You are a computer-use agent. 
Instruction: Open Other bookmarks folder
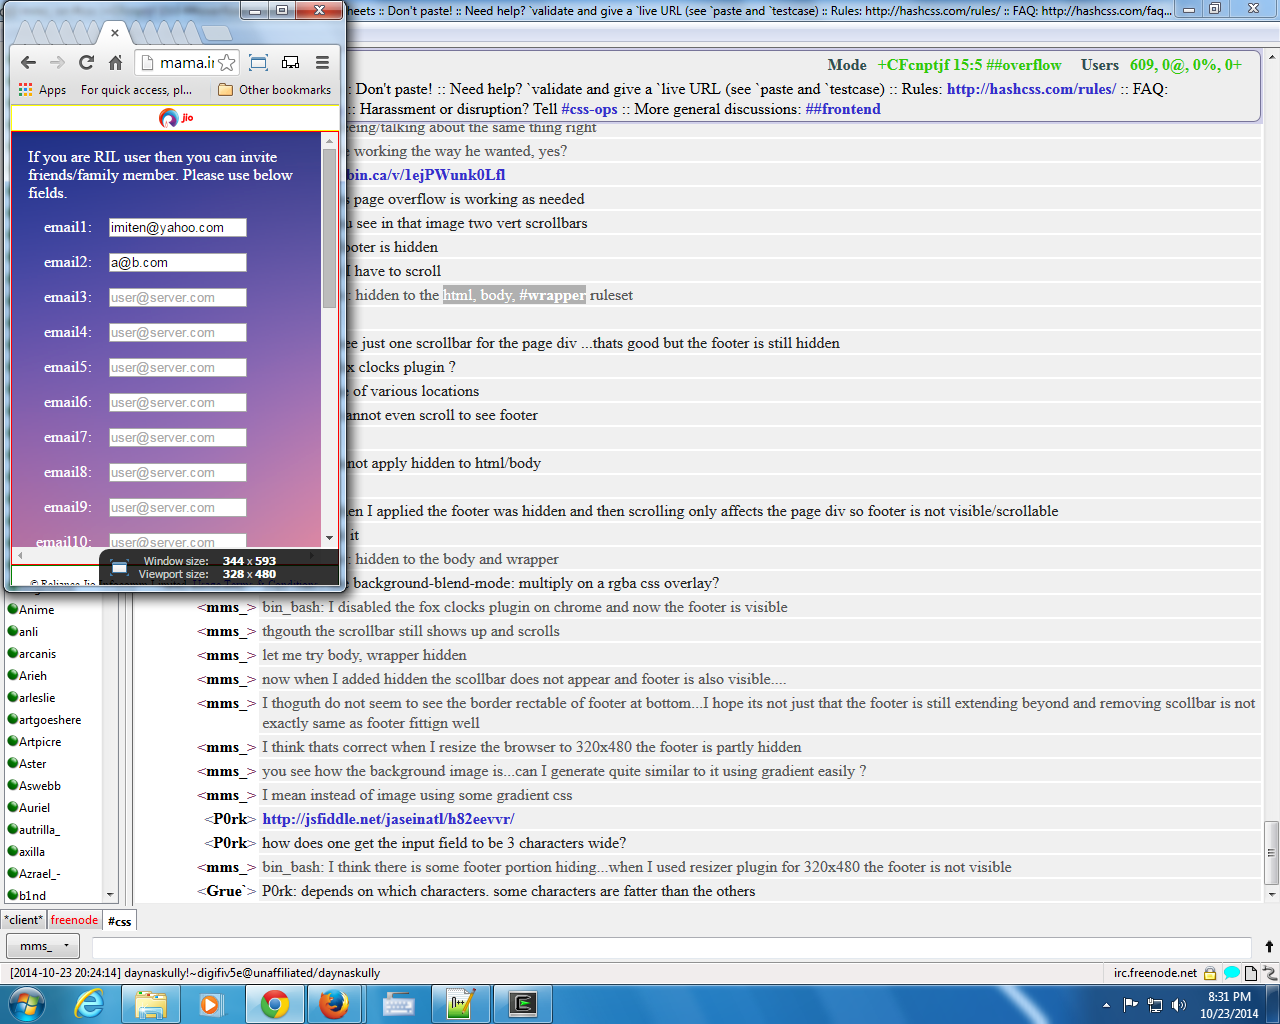click(275, 90)
